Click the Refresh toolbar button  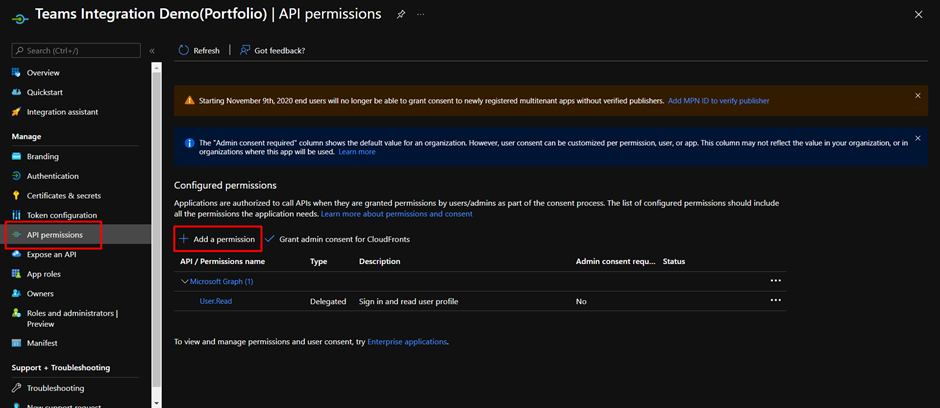tap(199, 50)
